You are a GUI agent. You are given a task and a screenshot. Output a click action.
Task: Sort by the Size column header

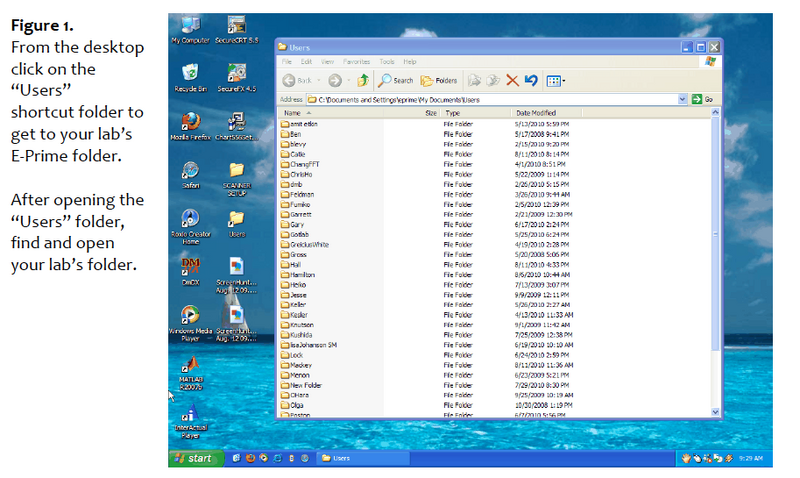412,113
